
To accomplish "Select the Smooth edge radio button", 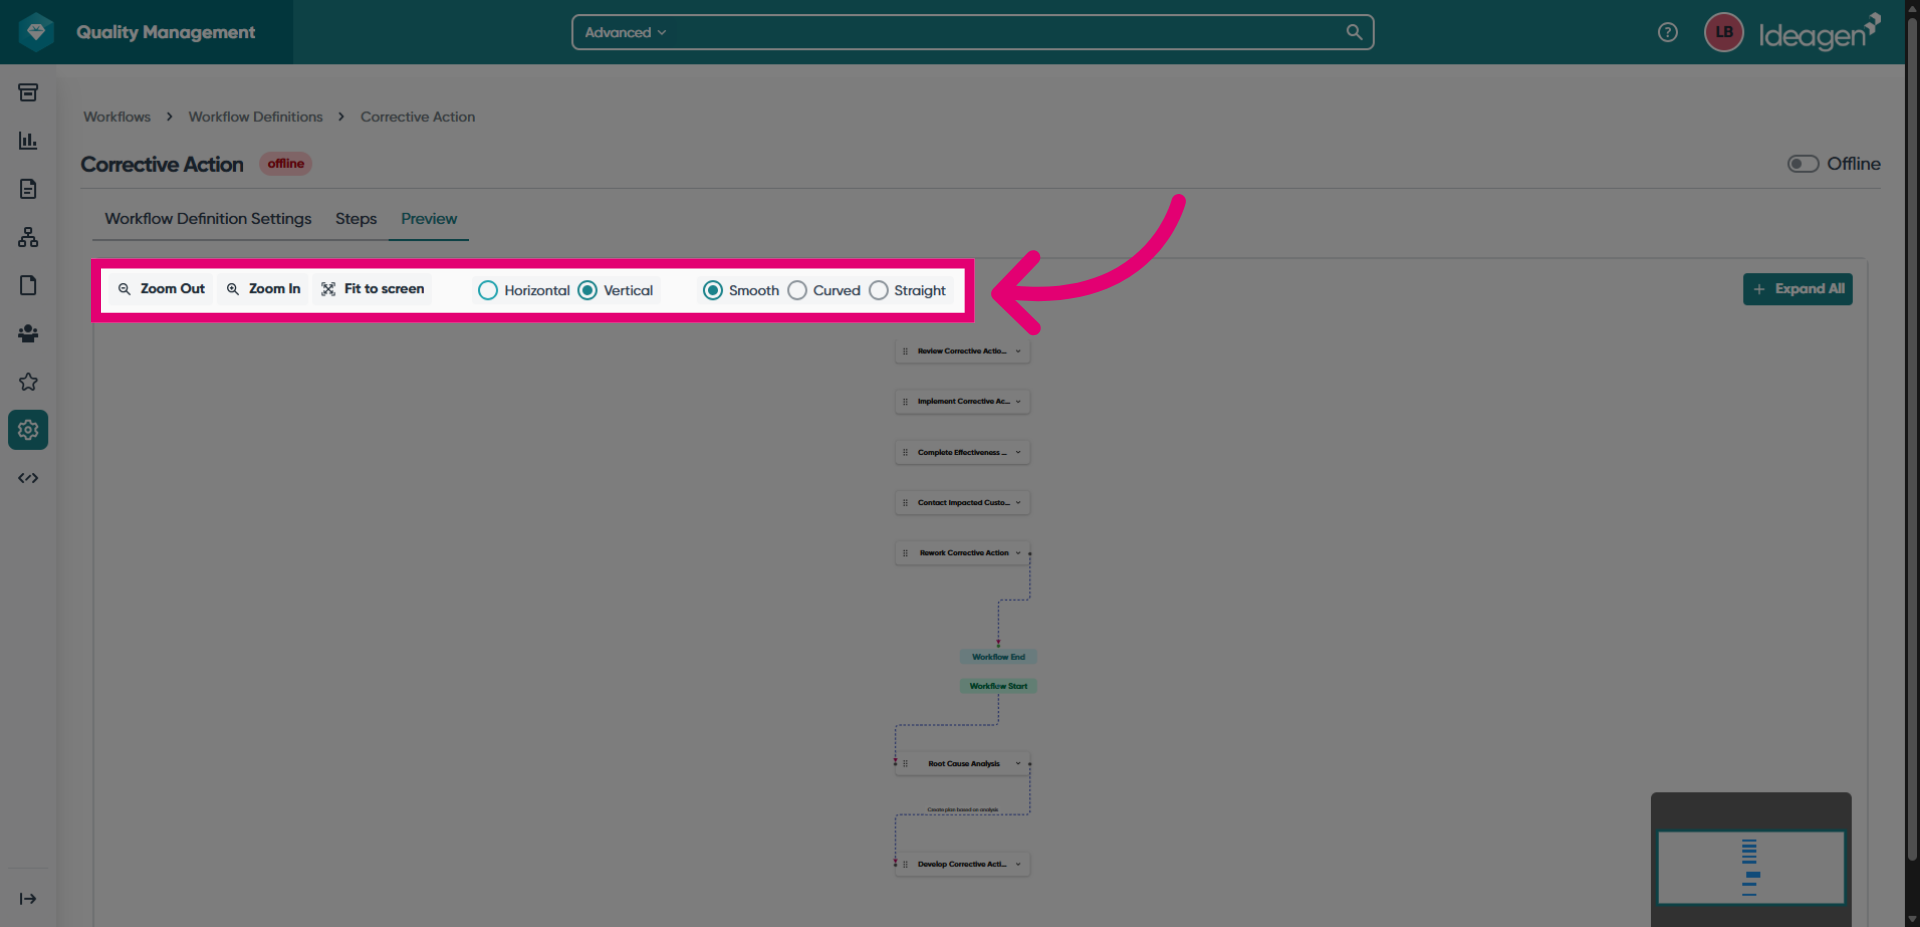I will coord(713,290).
